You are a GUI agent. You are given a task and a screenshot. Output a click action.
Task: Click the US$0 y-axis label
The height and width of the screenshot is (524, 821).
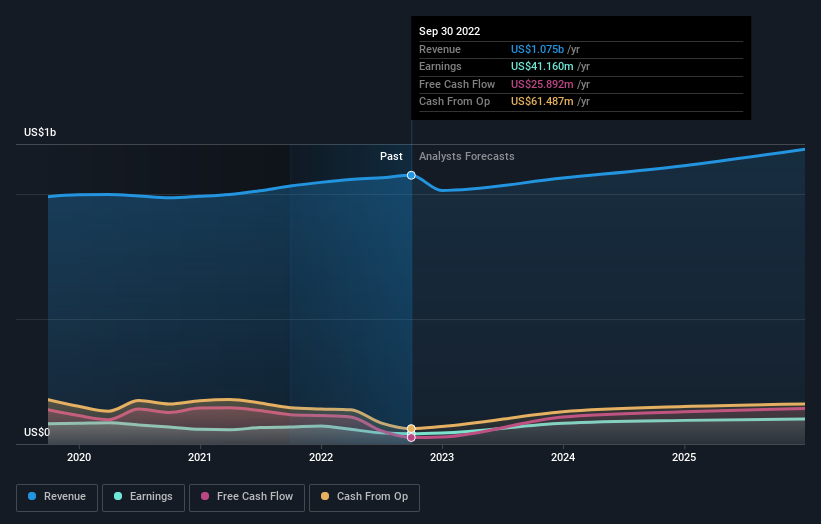(37, 432)
